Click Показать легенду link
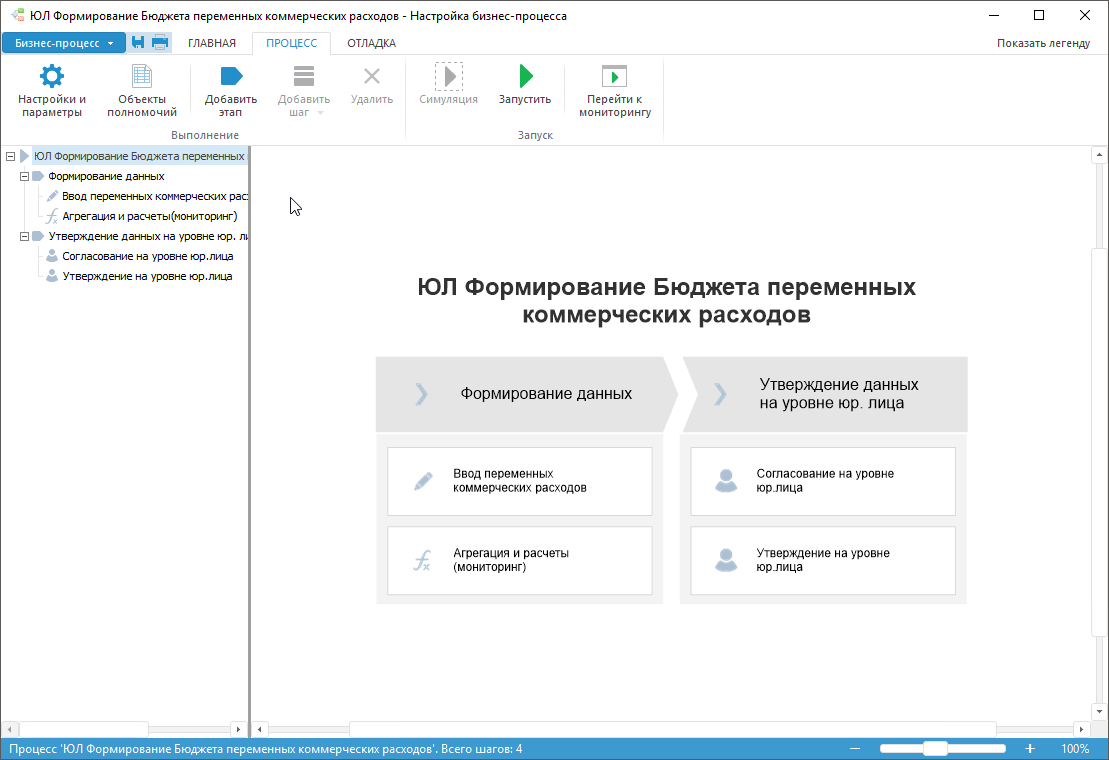 [x=1043, y=43]
